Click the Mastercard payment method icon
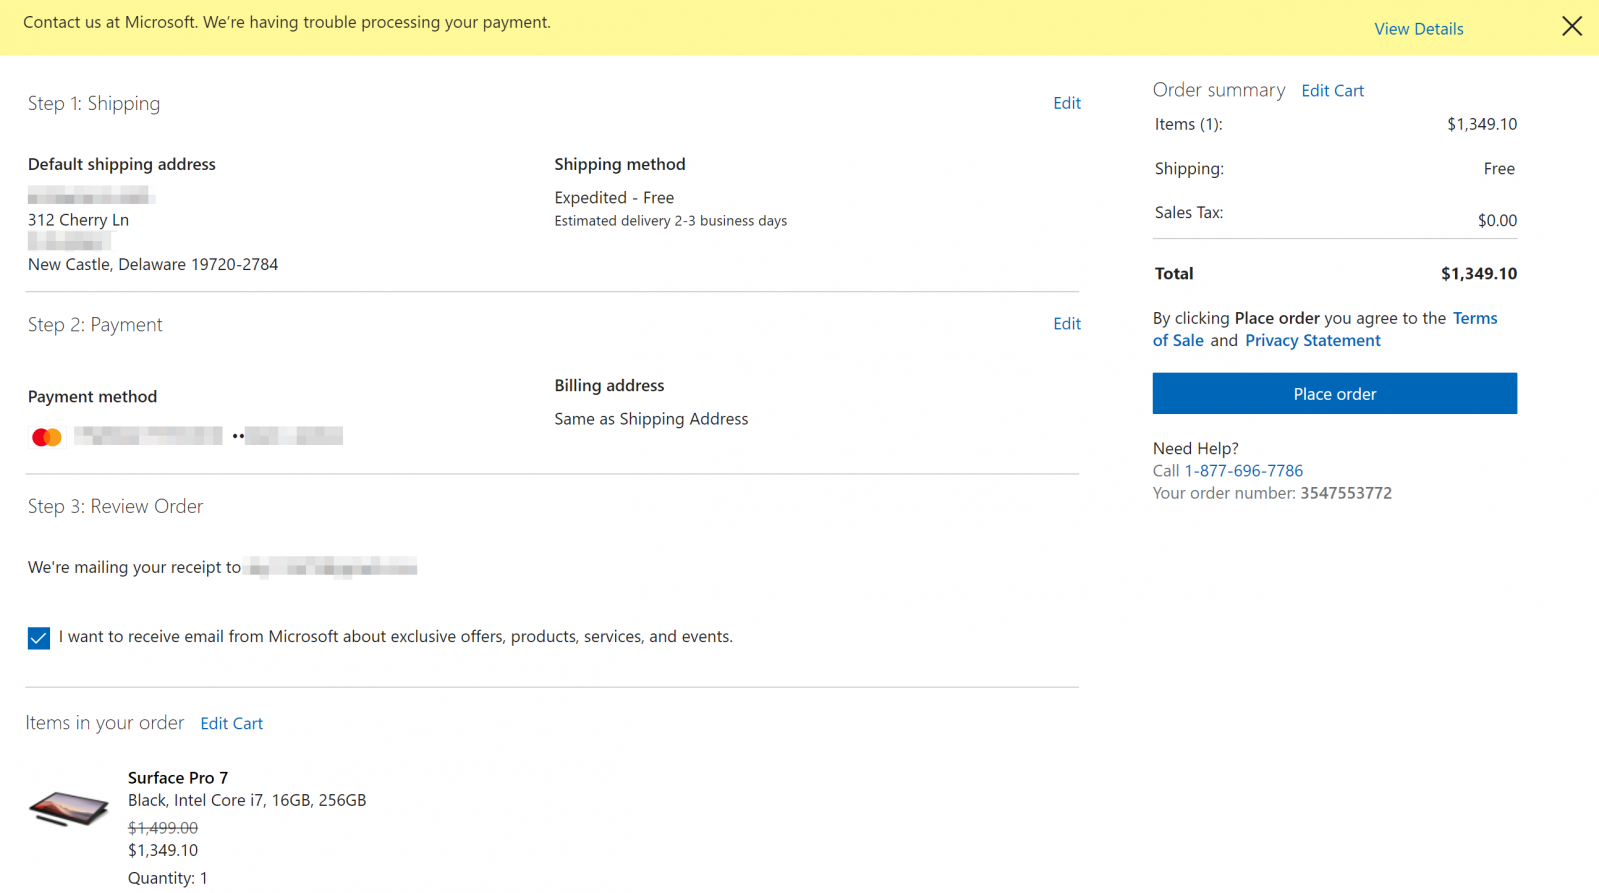This screenshot has height=893, width=1599. pos(47,437)
